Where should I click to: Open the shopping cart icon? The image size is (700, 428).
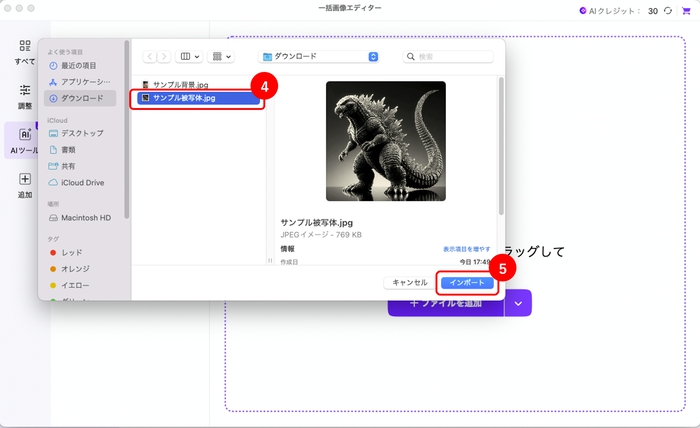(x=686, y=11)
